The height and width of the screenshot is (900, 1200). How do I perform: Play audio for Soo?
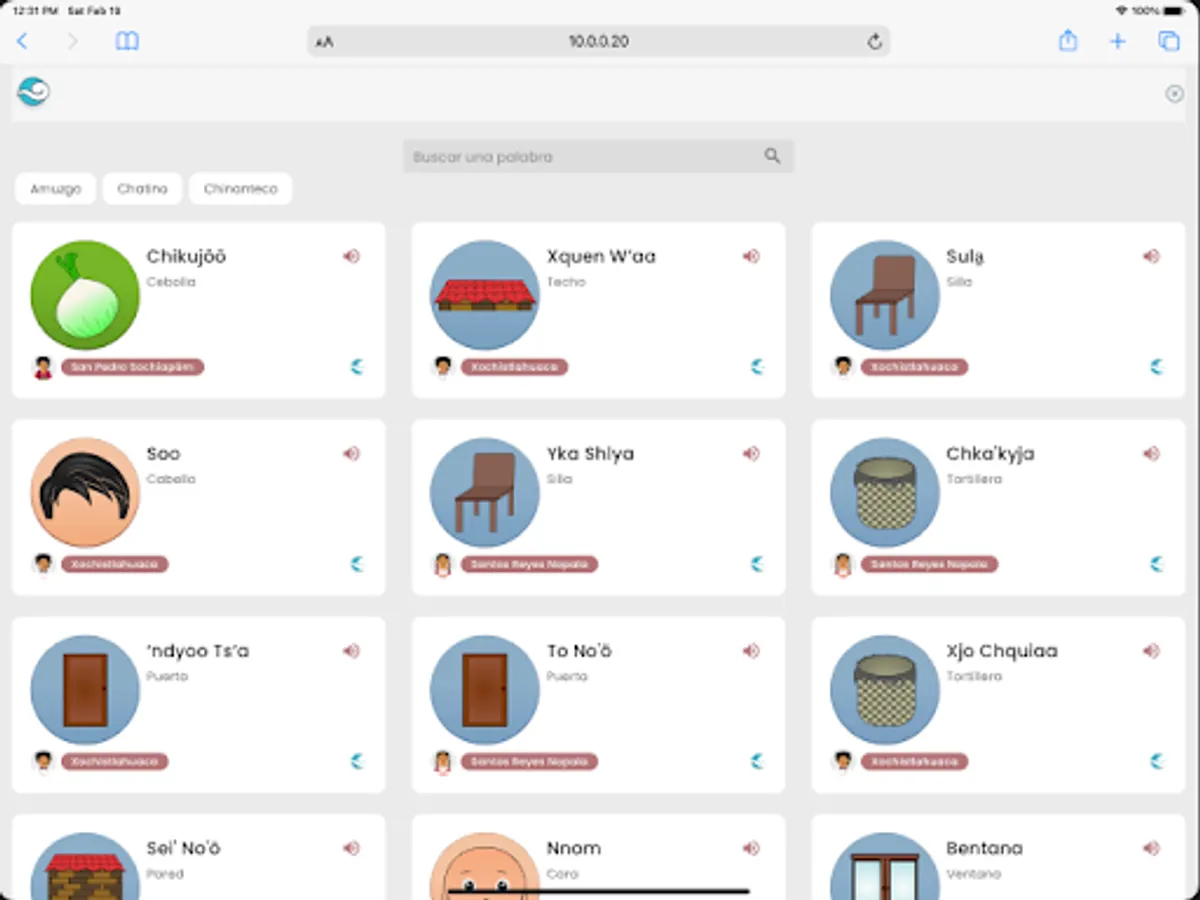click(x=351, y=453)
